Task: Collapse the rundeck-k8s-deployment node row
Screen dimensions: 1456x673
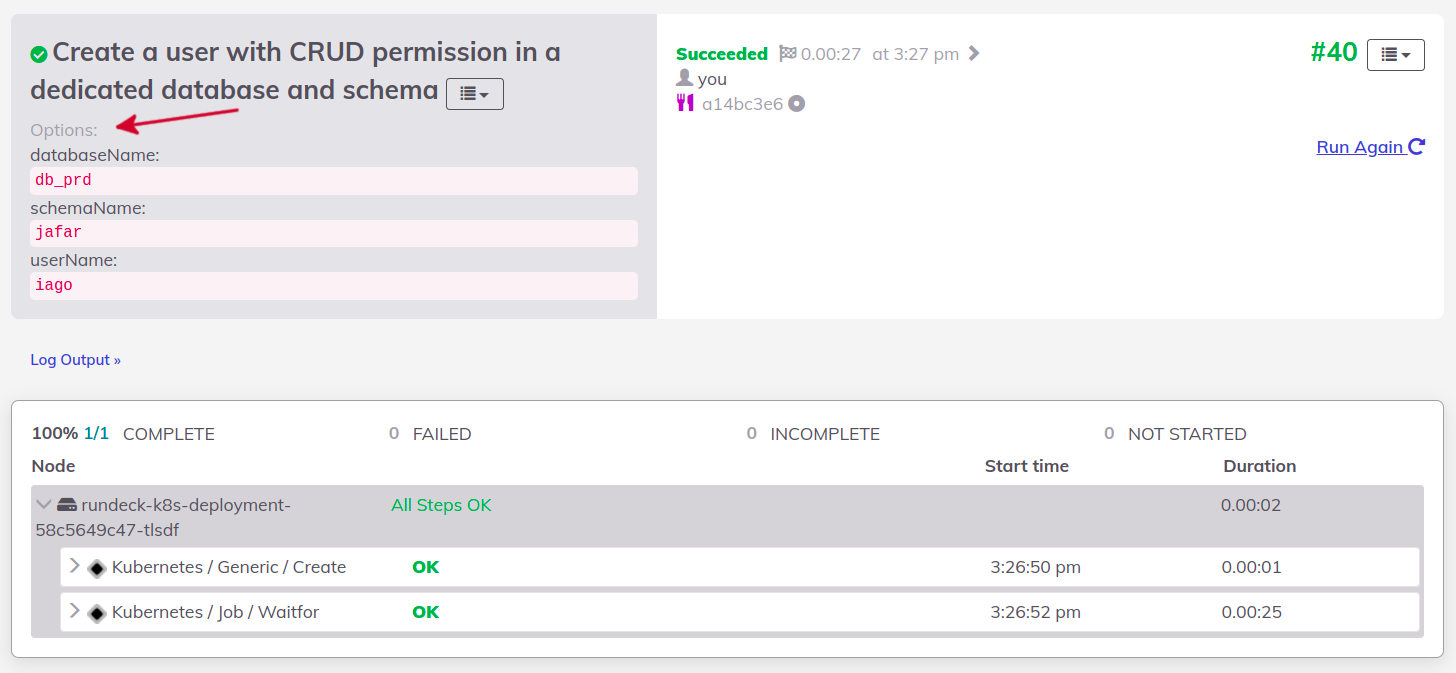Action: coord(43,505)
